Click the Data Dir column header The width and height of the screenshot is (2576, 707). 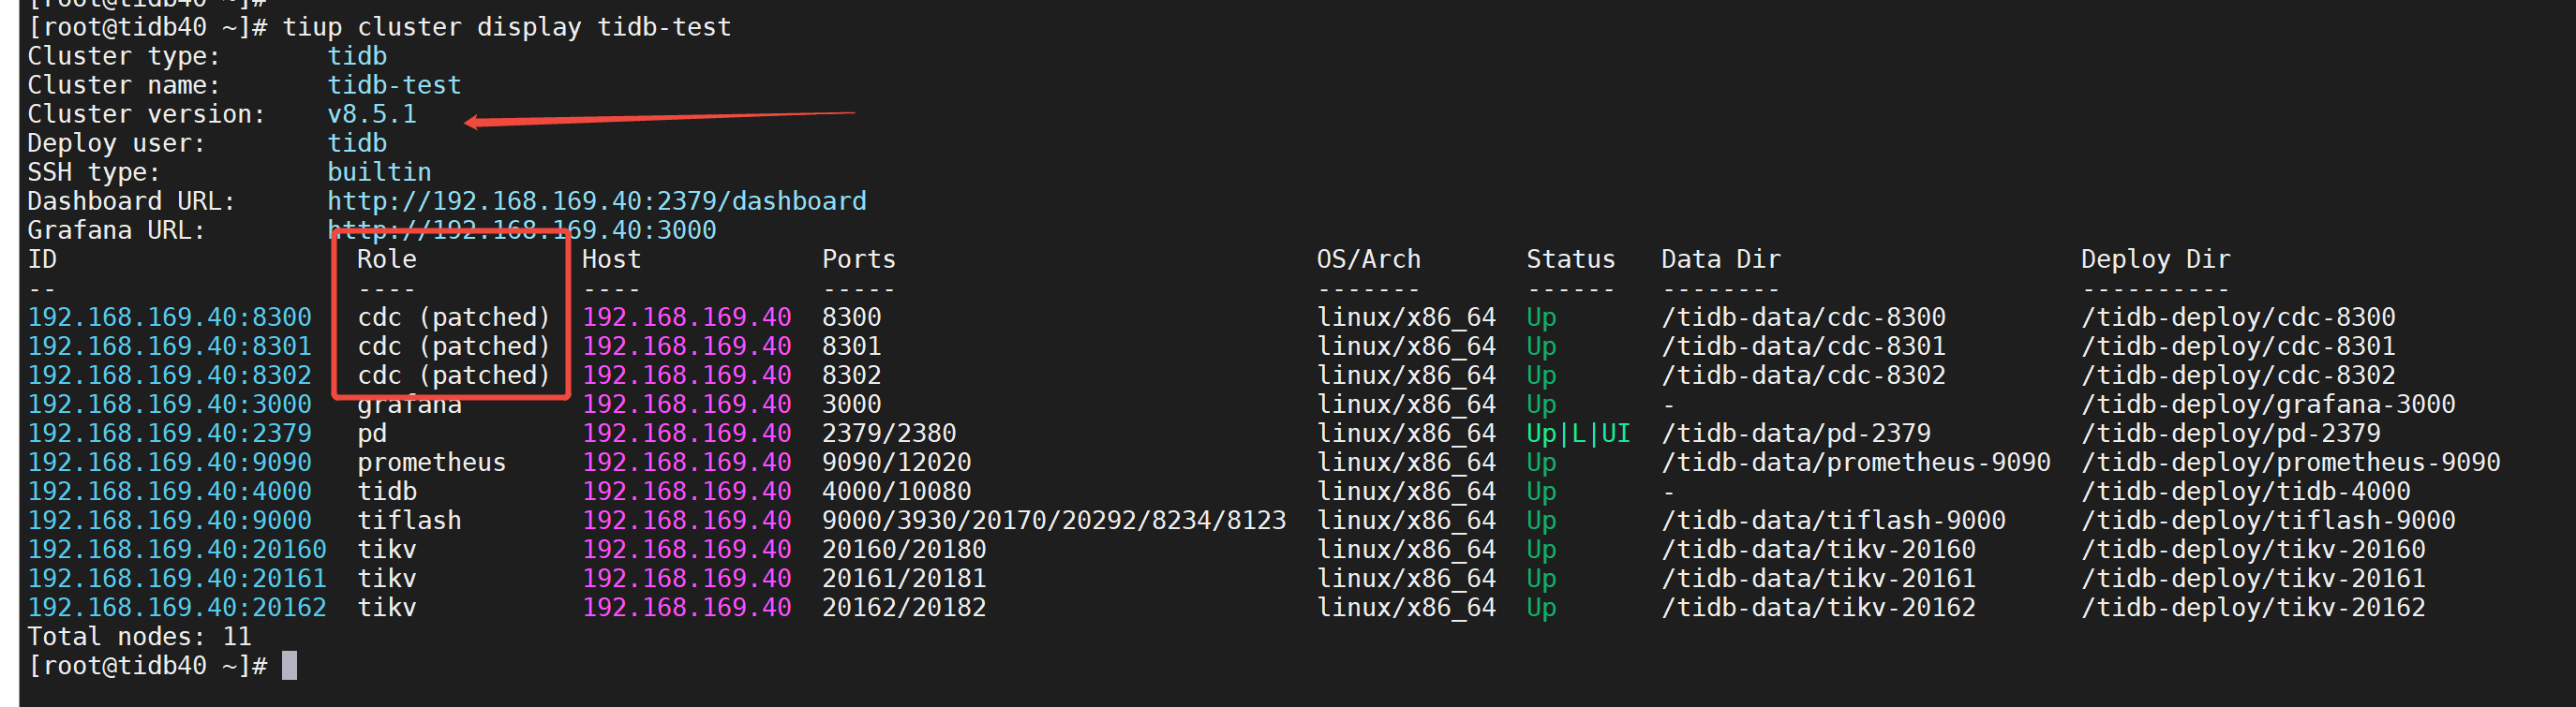pyautogui.click(x=1719, y=259)
